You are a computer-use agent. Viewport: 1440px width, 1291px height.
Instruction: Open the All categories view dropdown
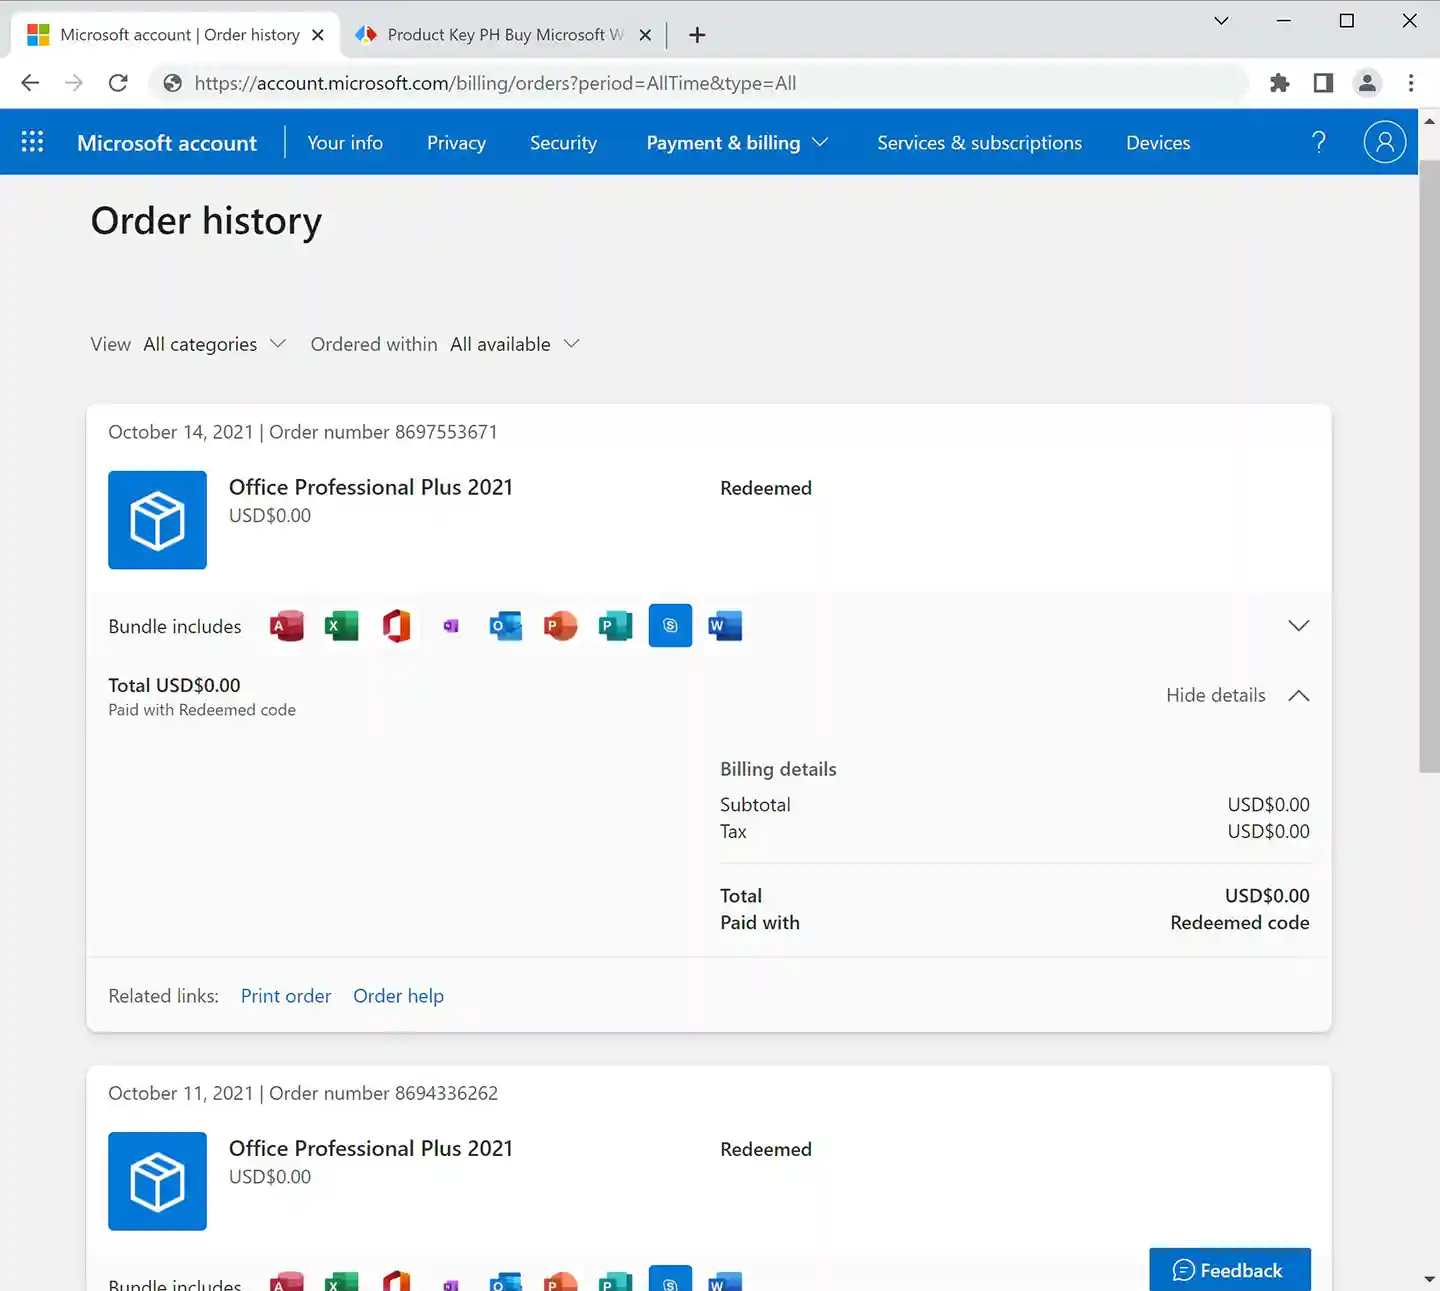[x=214, y=344]
